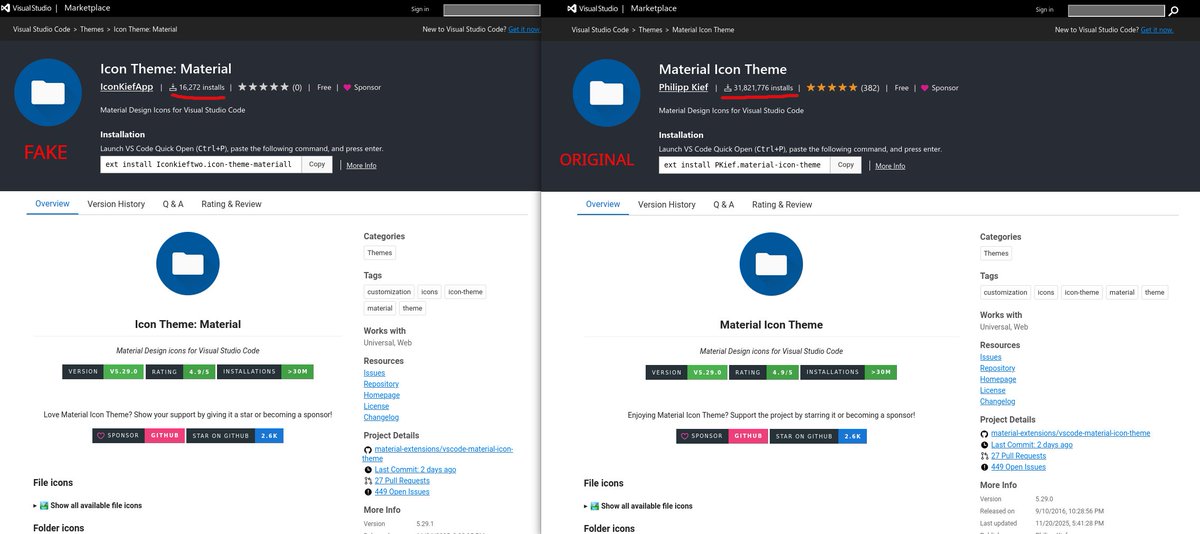Select the material tag on the left page

pos(380,308)
